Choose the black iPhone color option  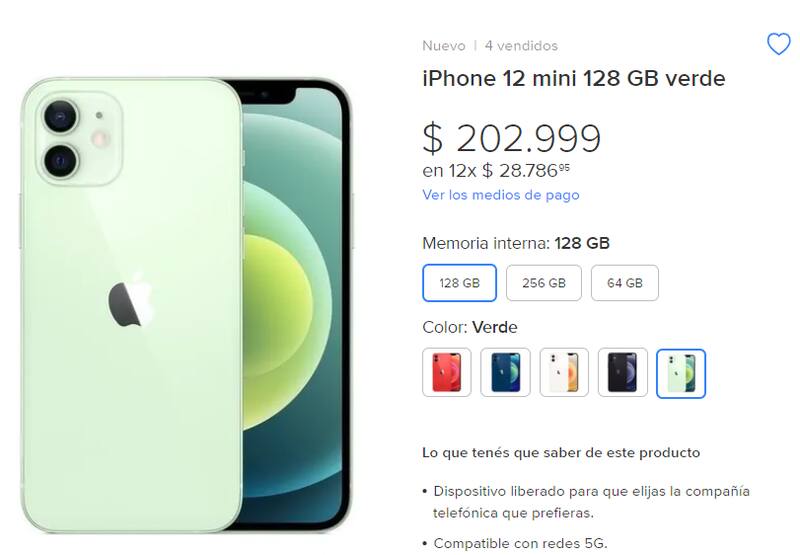pyautogui.click(x=622, y=372)
